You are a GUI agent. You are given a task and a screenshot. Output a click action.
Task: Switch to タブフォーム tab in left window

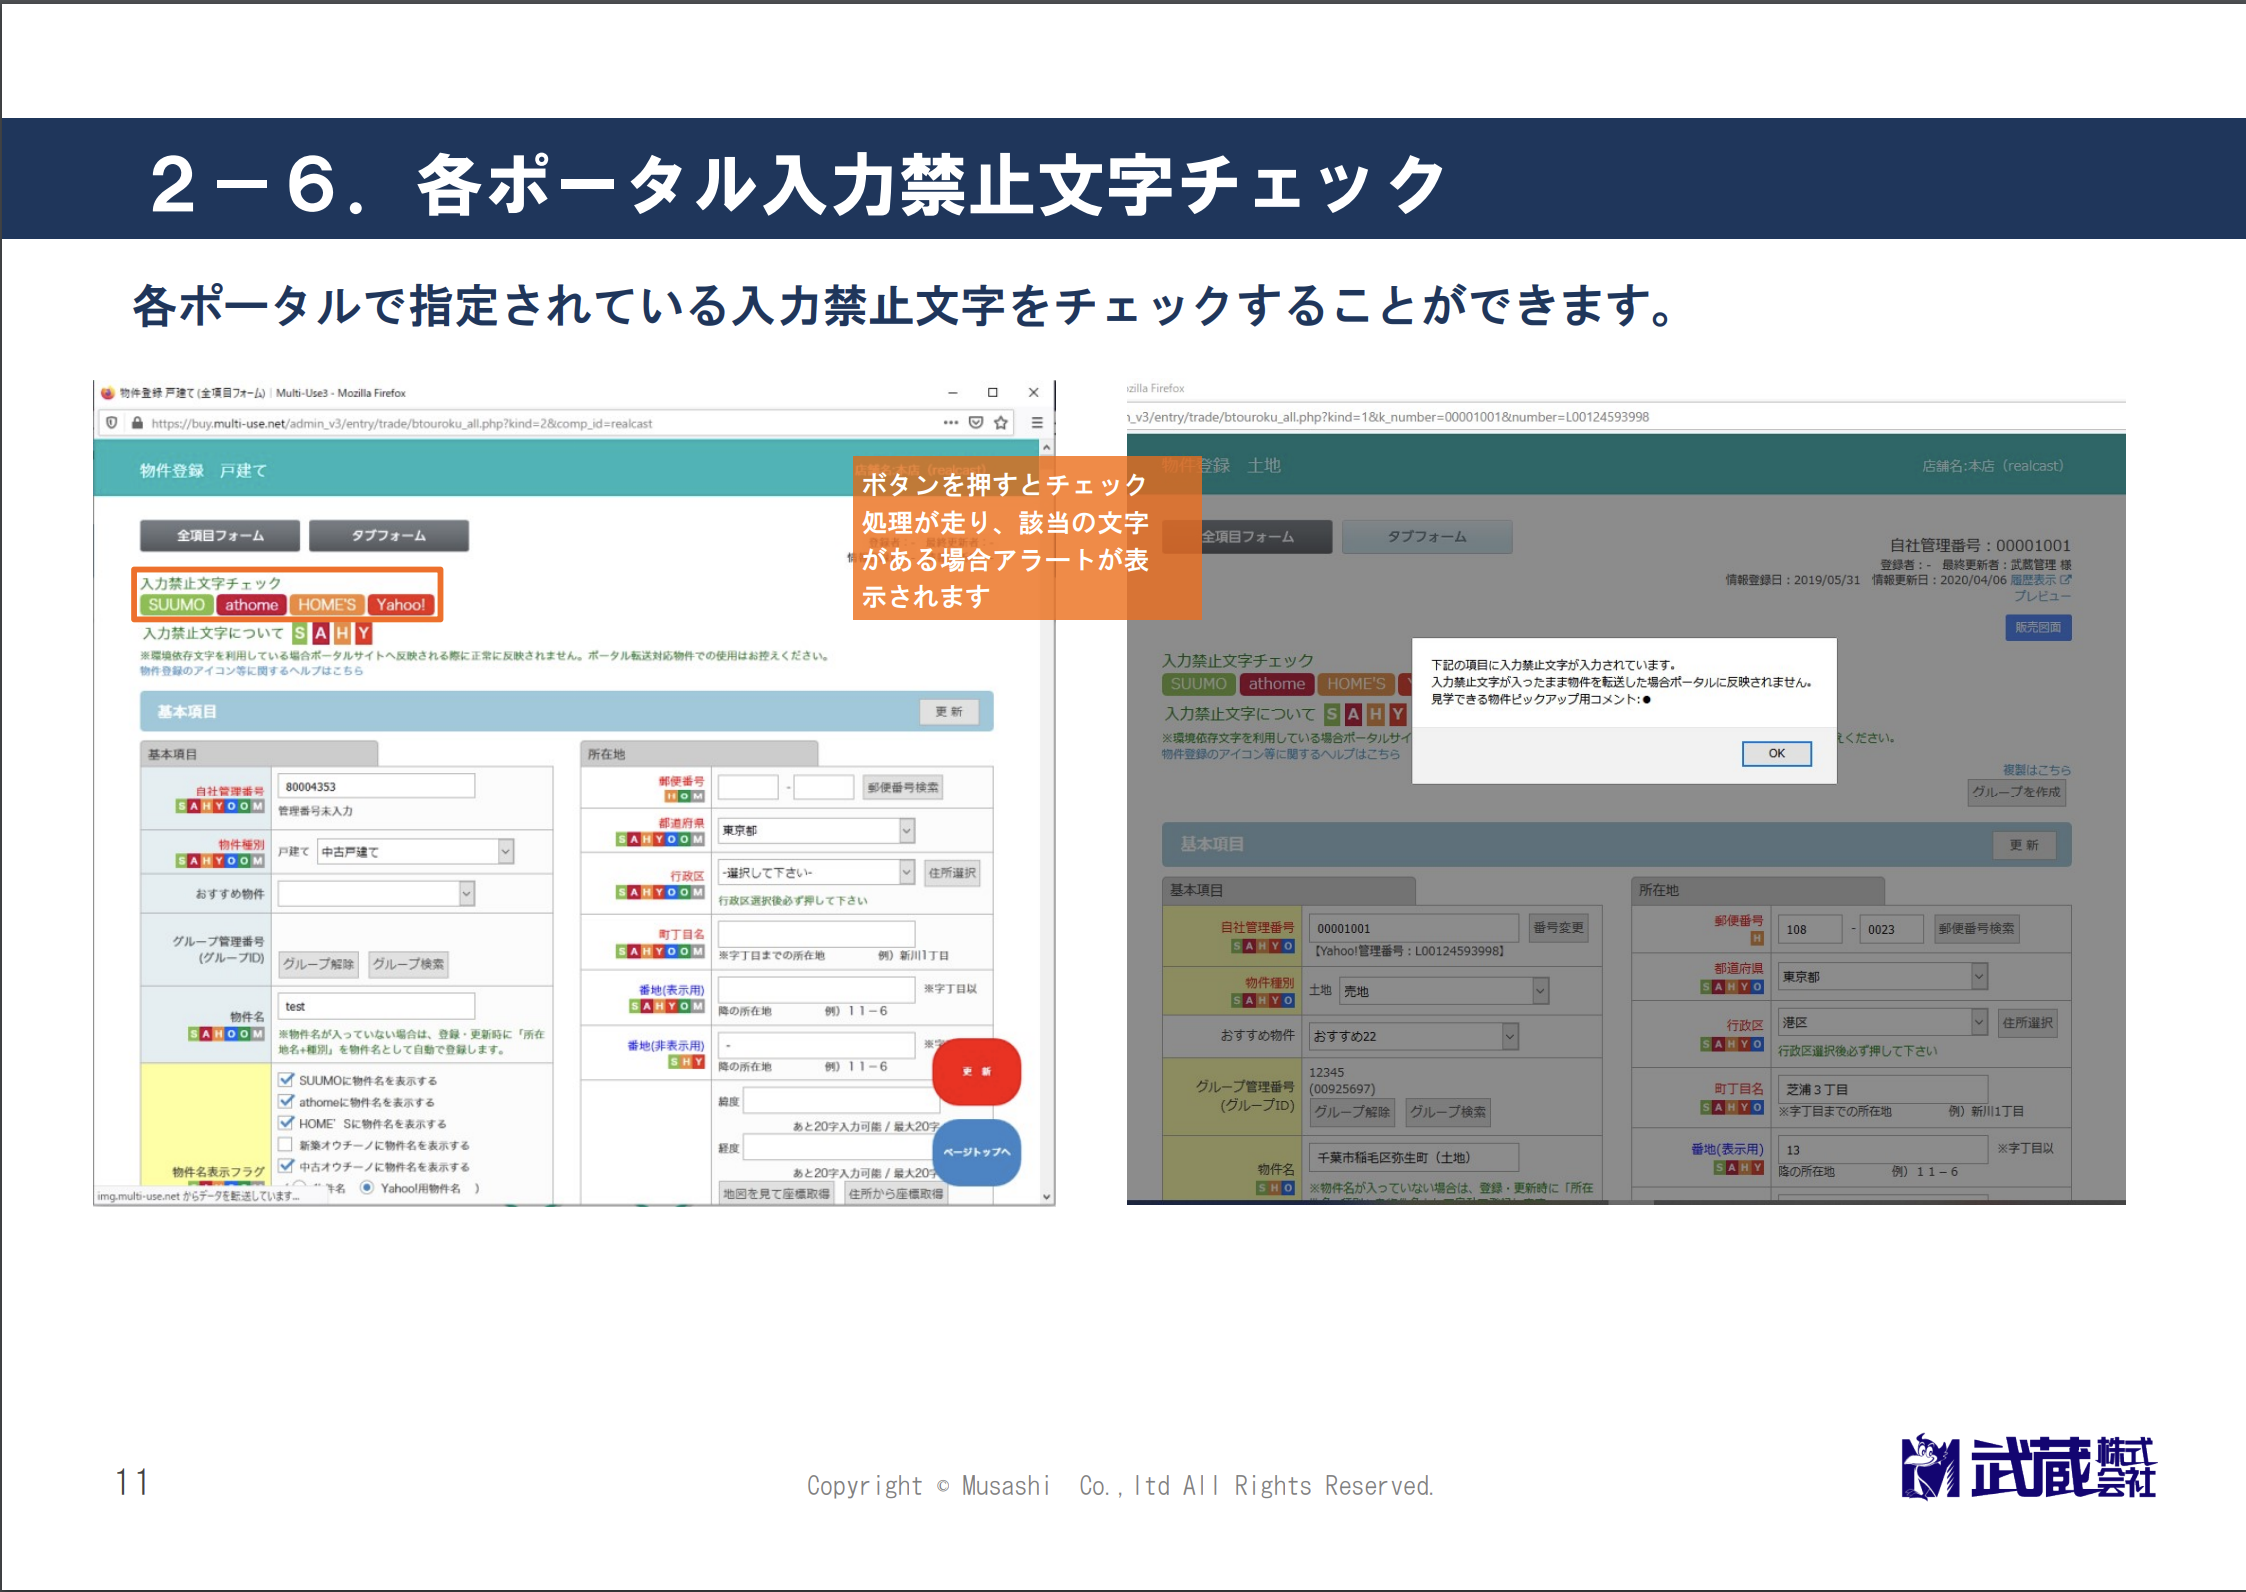(388, 536)
